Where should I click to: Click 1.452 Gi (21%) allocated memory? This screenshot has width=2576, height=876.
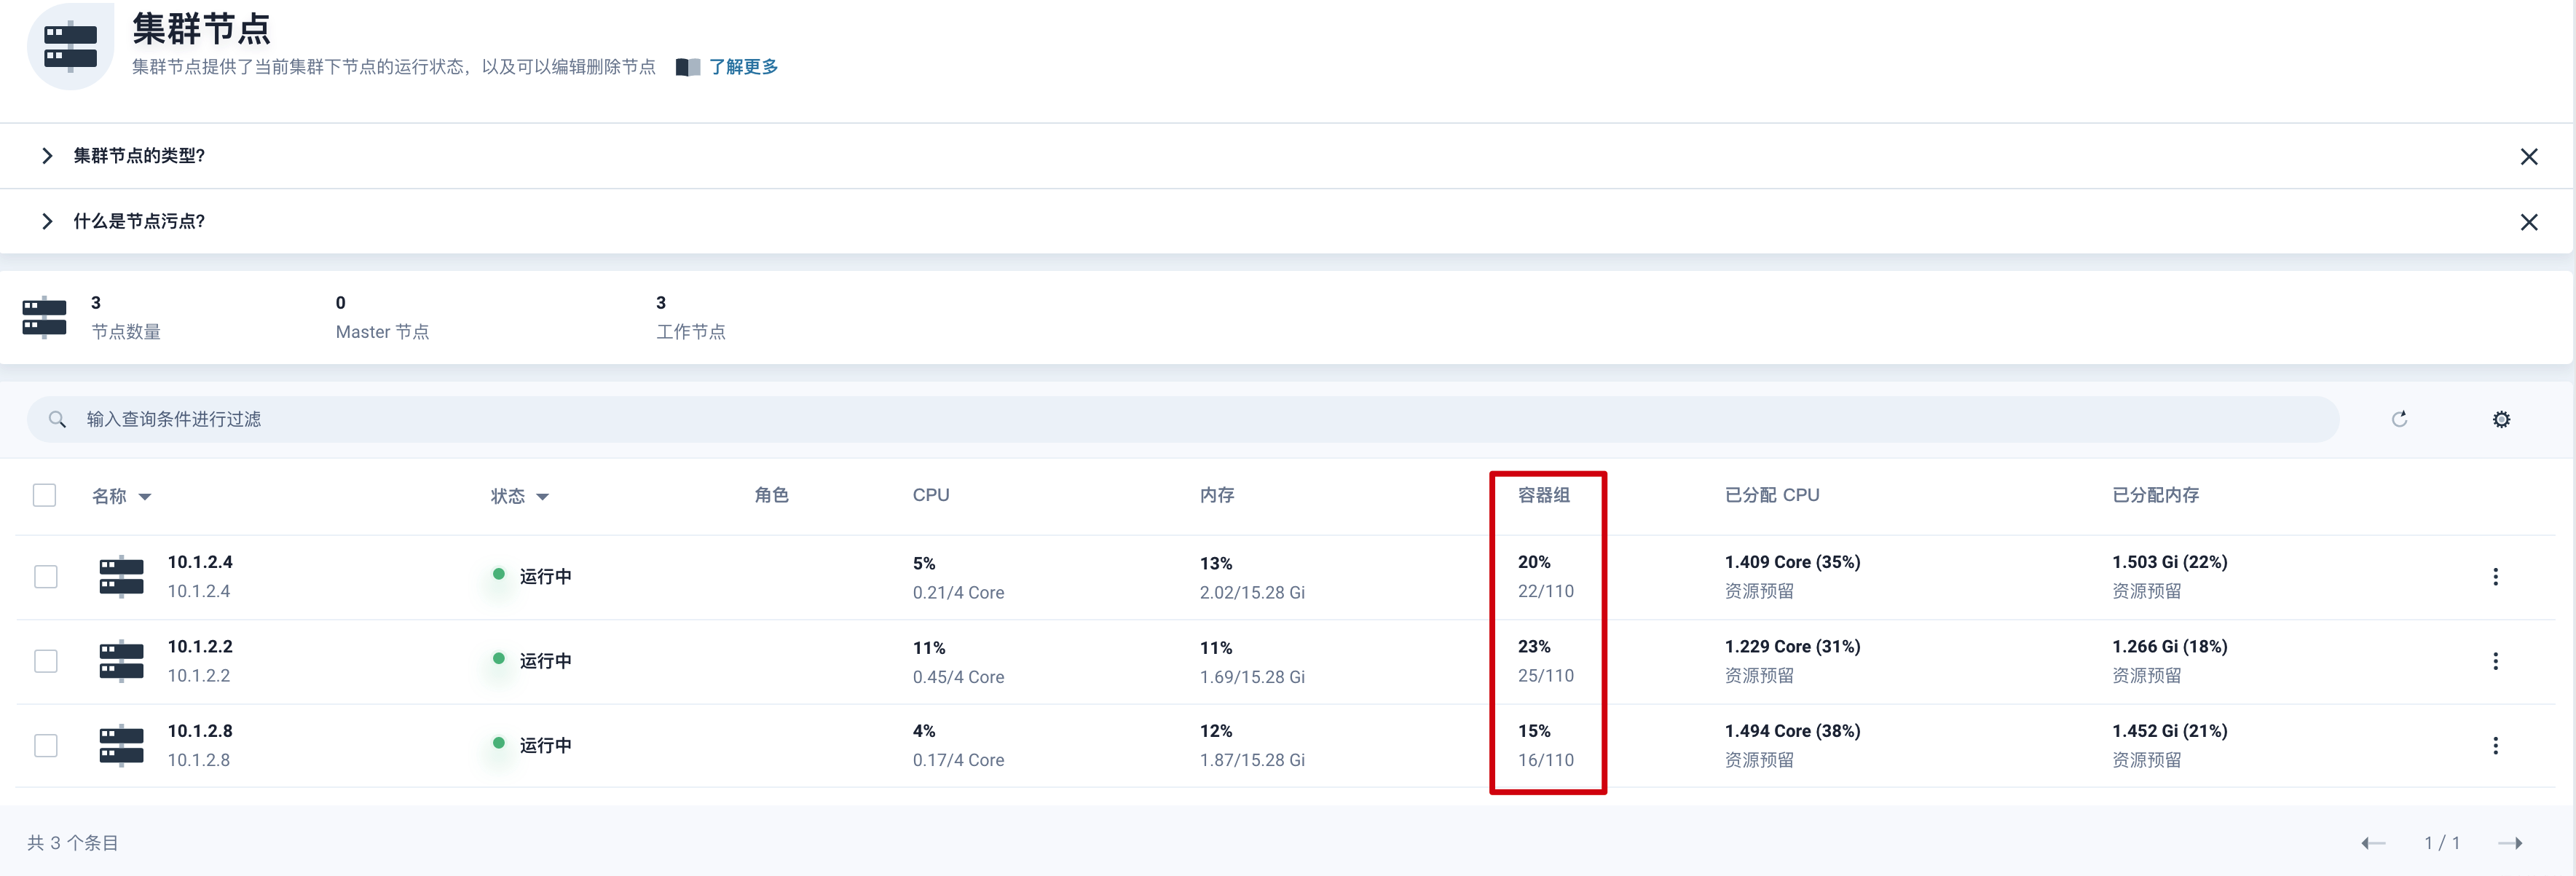coord(2169,731)
